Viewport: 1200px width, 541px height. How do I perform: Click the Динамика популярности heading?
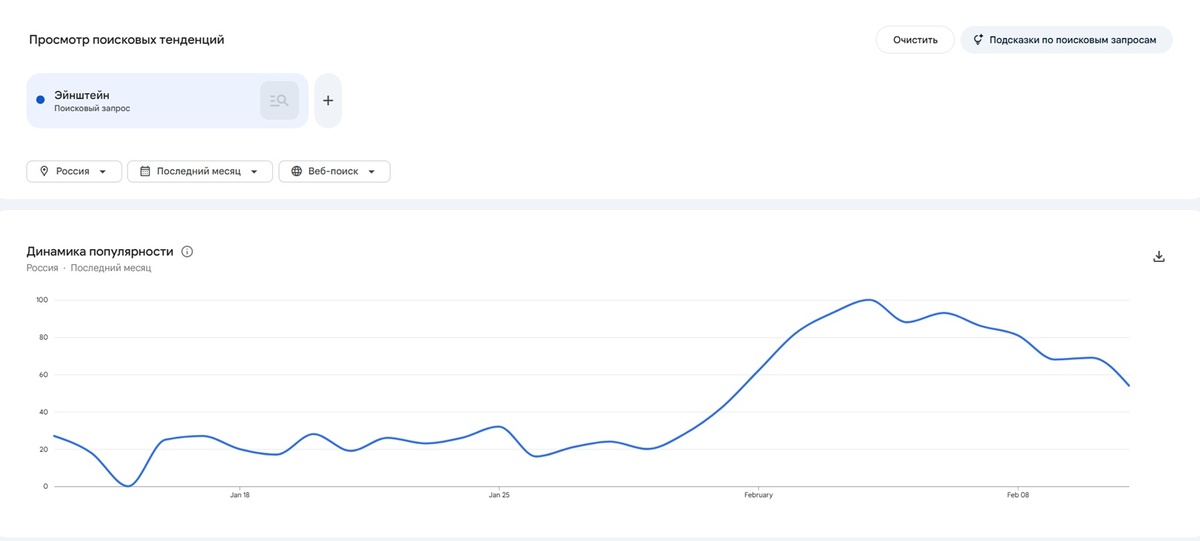pos(100,252)
